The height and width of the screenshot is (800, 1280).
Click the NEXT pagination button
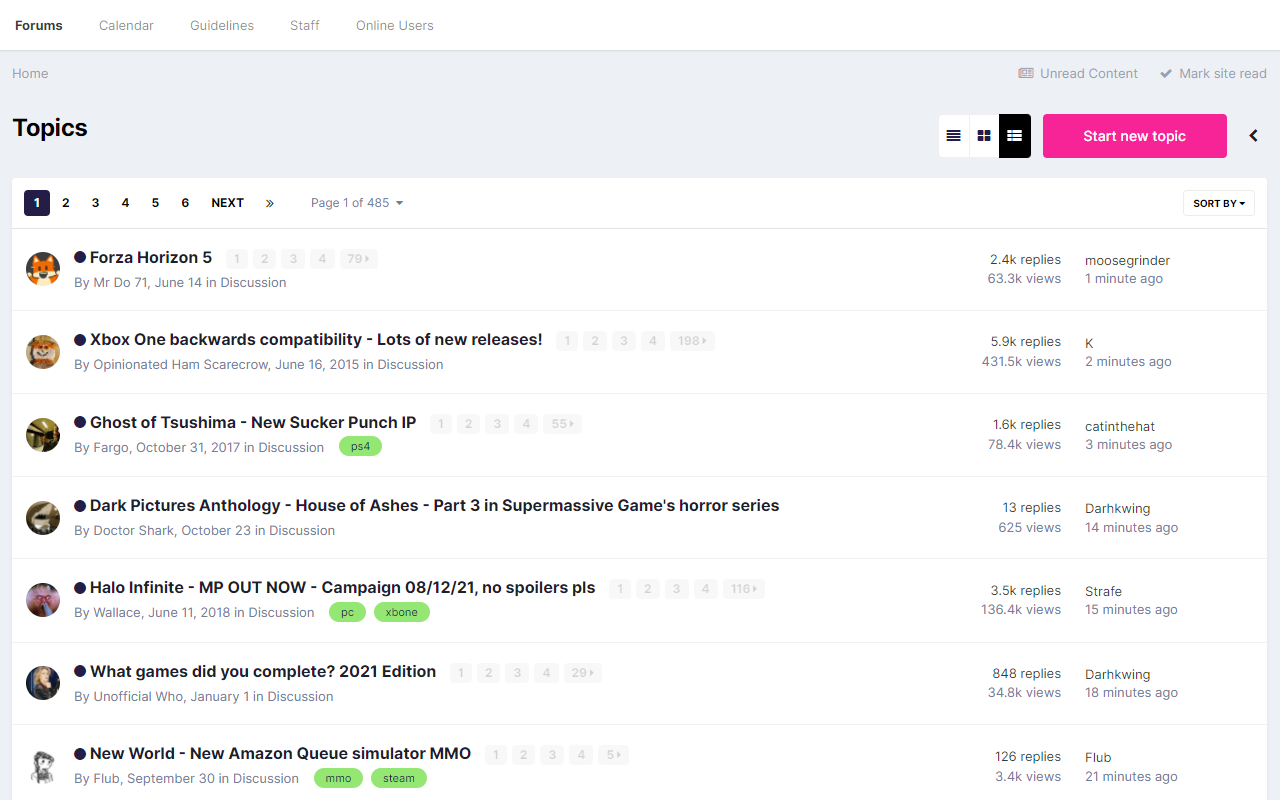click(228, 203)
